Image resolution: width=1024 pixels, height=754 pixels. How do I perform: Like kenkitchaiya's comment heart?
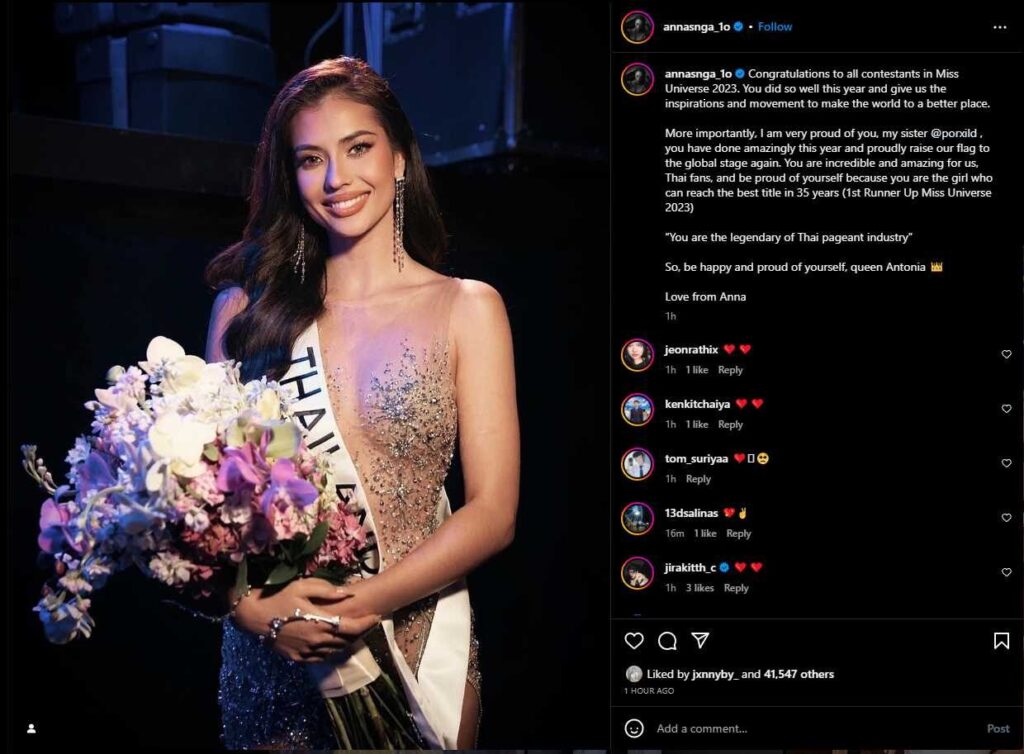click(1006, 408)
